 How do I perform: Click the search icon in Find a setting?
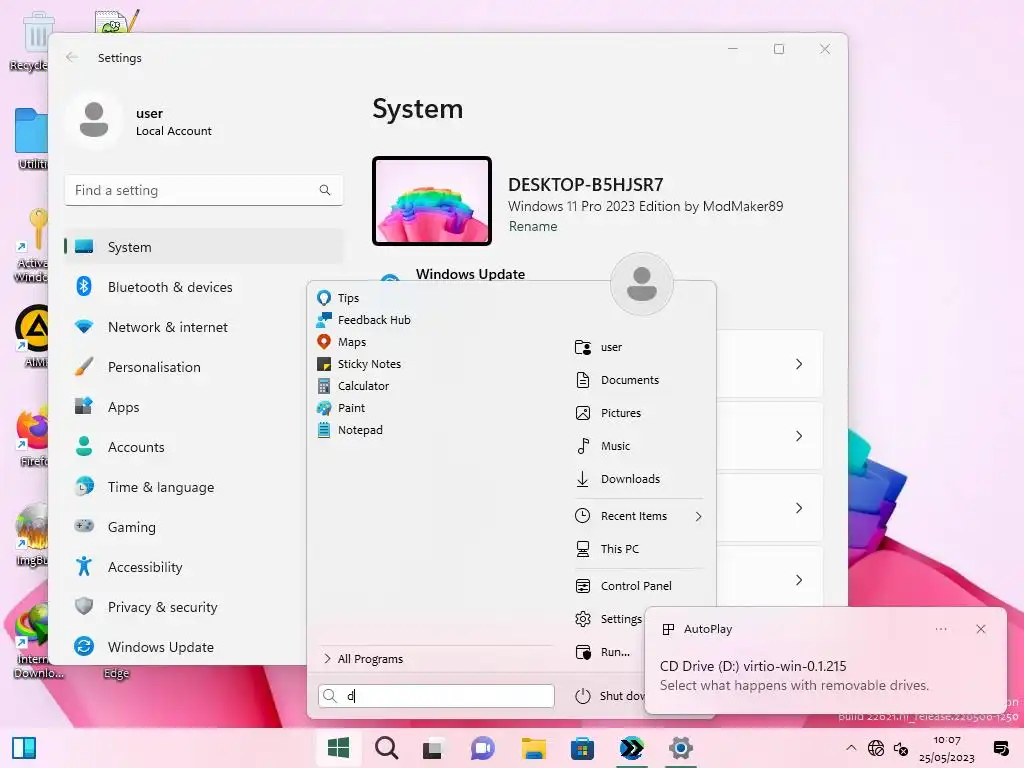click(325, 190)
